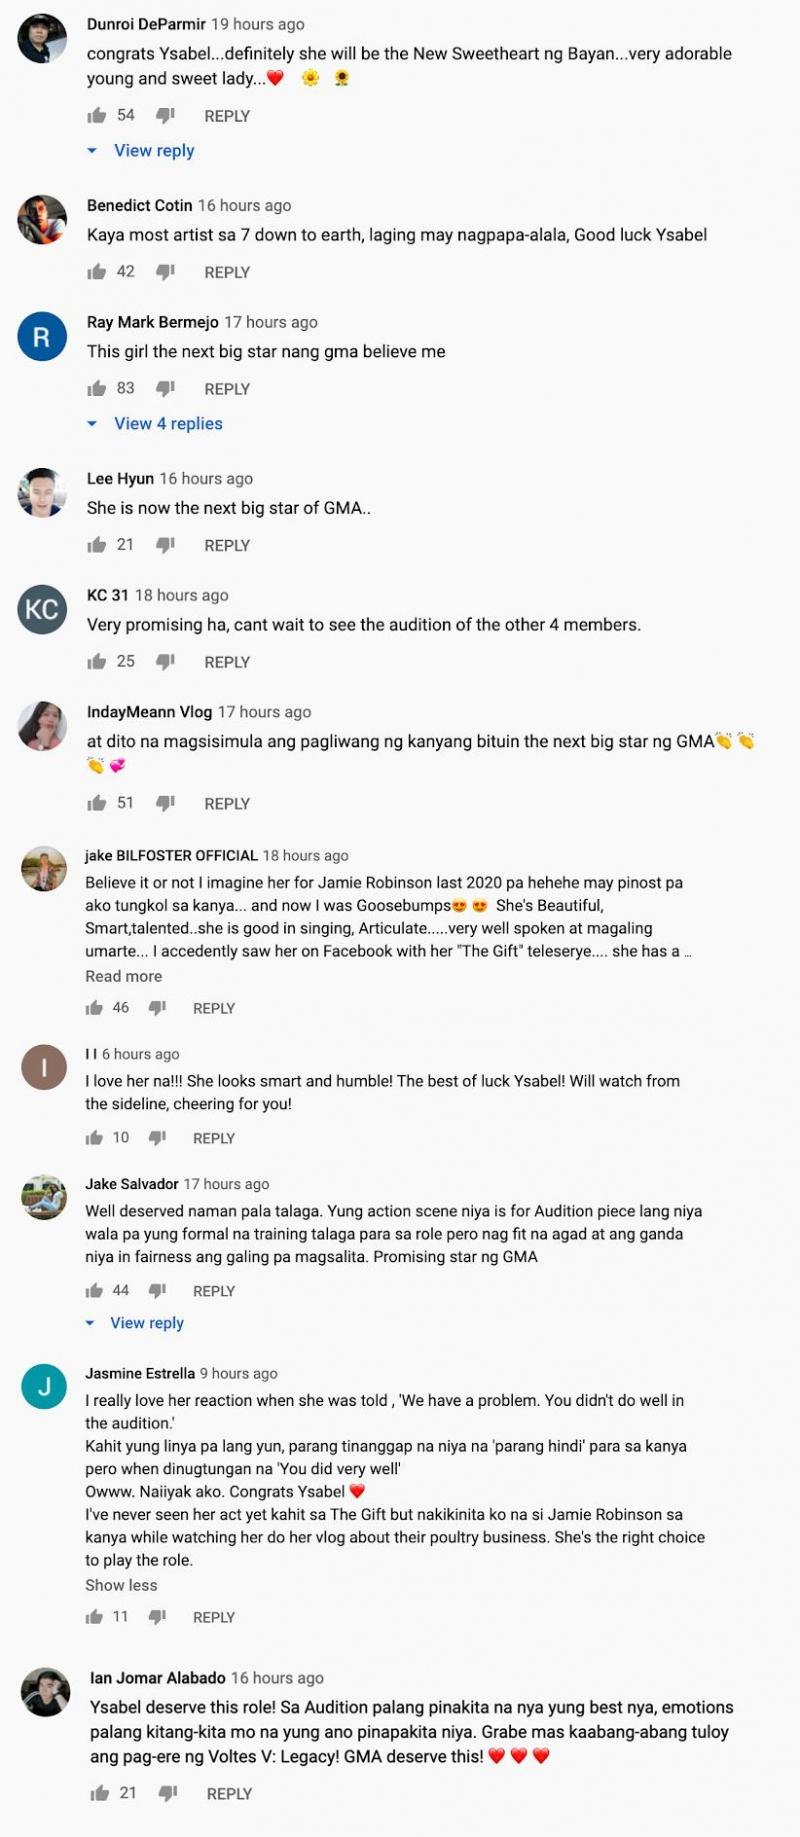Click Read more on jake BILFOSTER's comment
This screenshot has width=800, height=1837.
coord(123,976)
